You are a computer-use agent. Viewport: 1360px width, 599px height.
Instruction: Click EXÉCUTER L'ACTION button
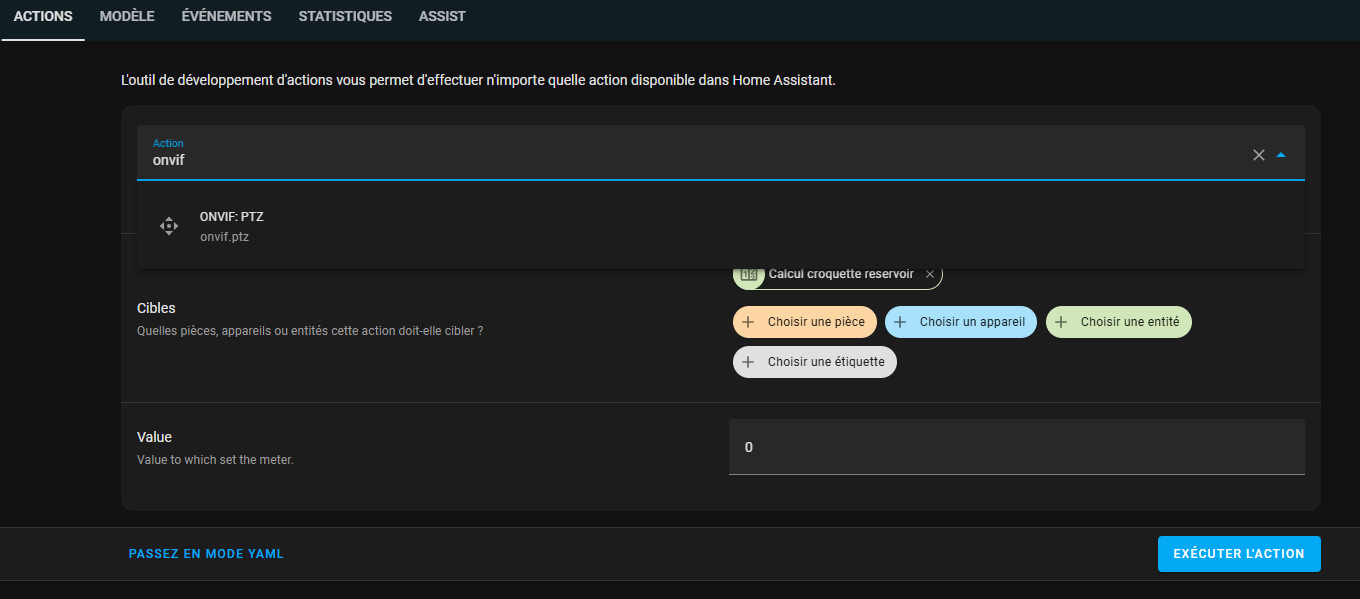pyautogui.click(x=1239, y=554)
